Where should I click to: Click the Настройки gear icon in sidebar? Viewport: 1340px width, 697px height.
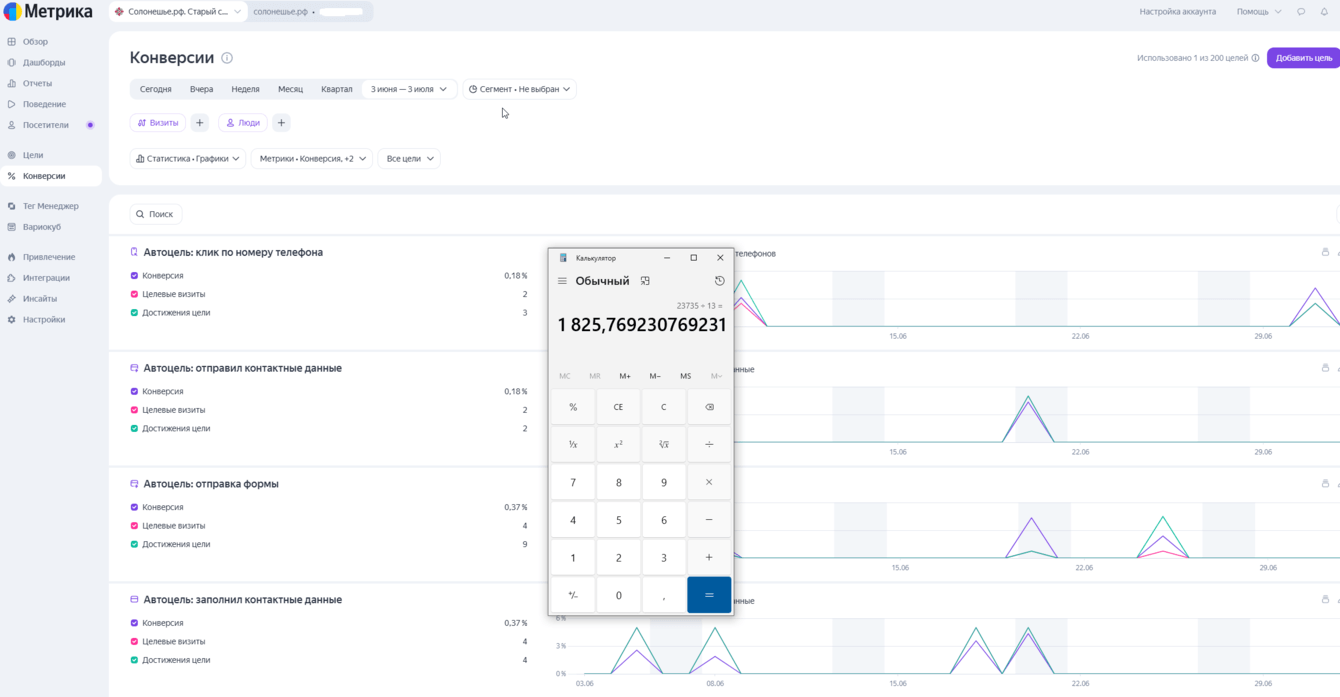pyautogui.click(x=12, y=320)
